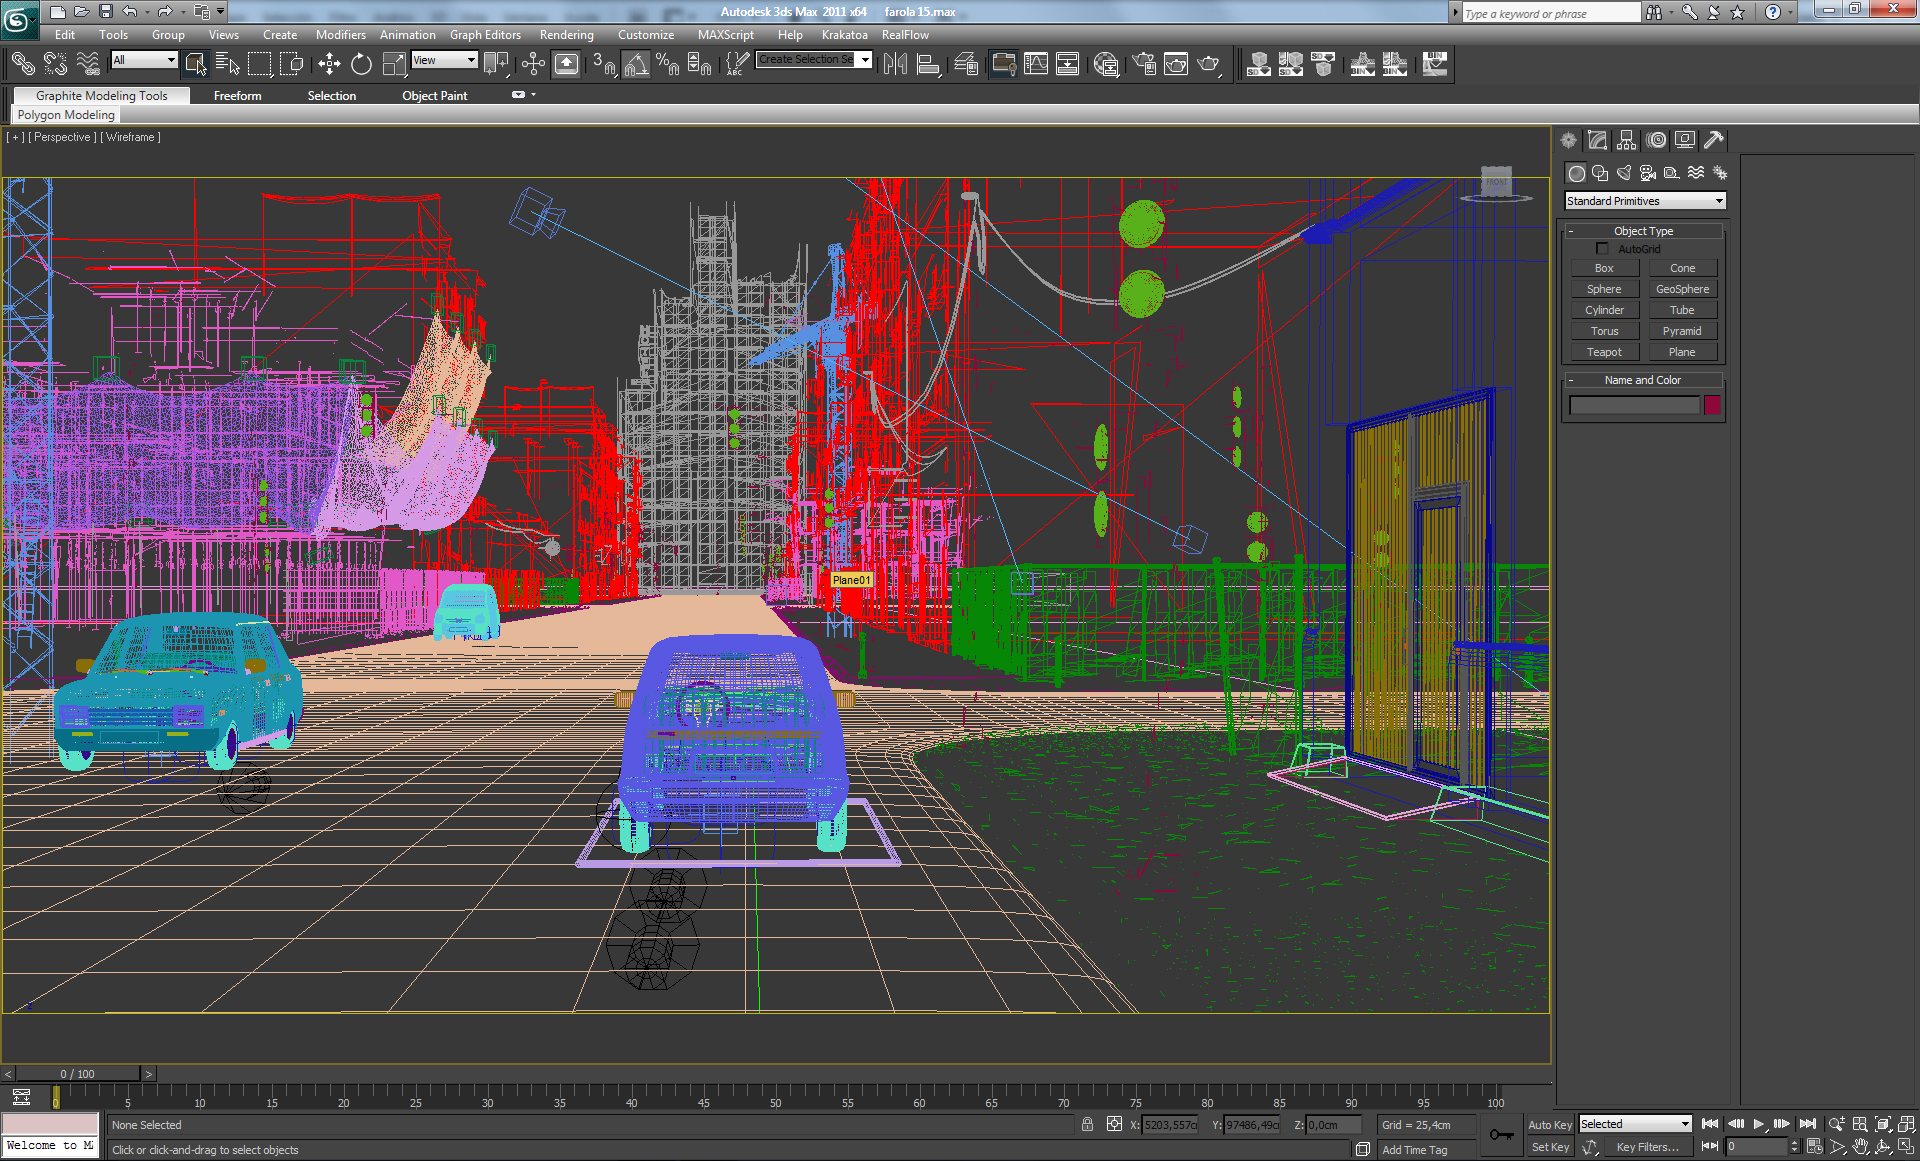Switch to the Modify panel tab icon
The height and width of the screenshot is (1161, 1920).
(1598, 140)
